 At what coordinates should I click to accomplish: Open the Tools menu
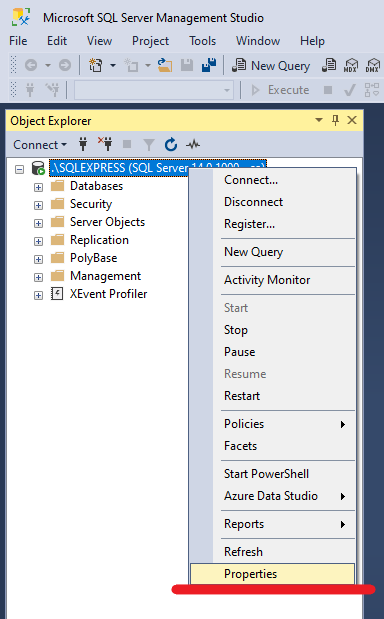point(202,41)
